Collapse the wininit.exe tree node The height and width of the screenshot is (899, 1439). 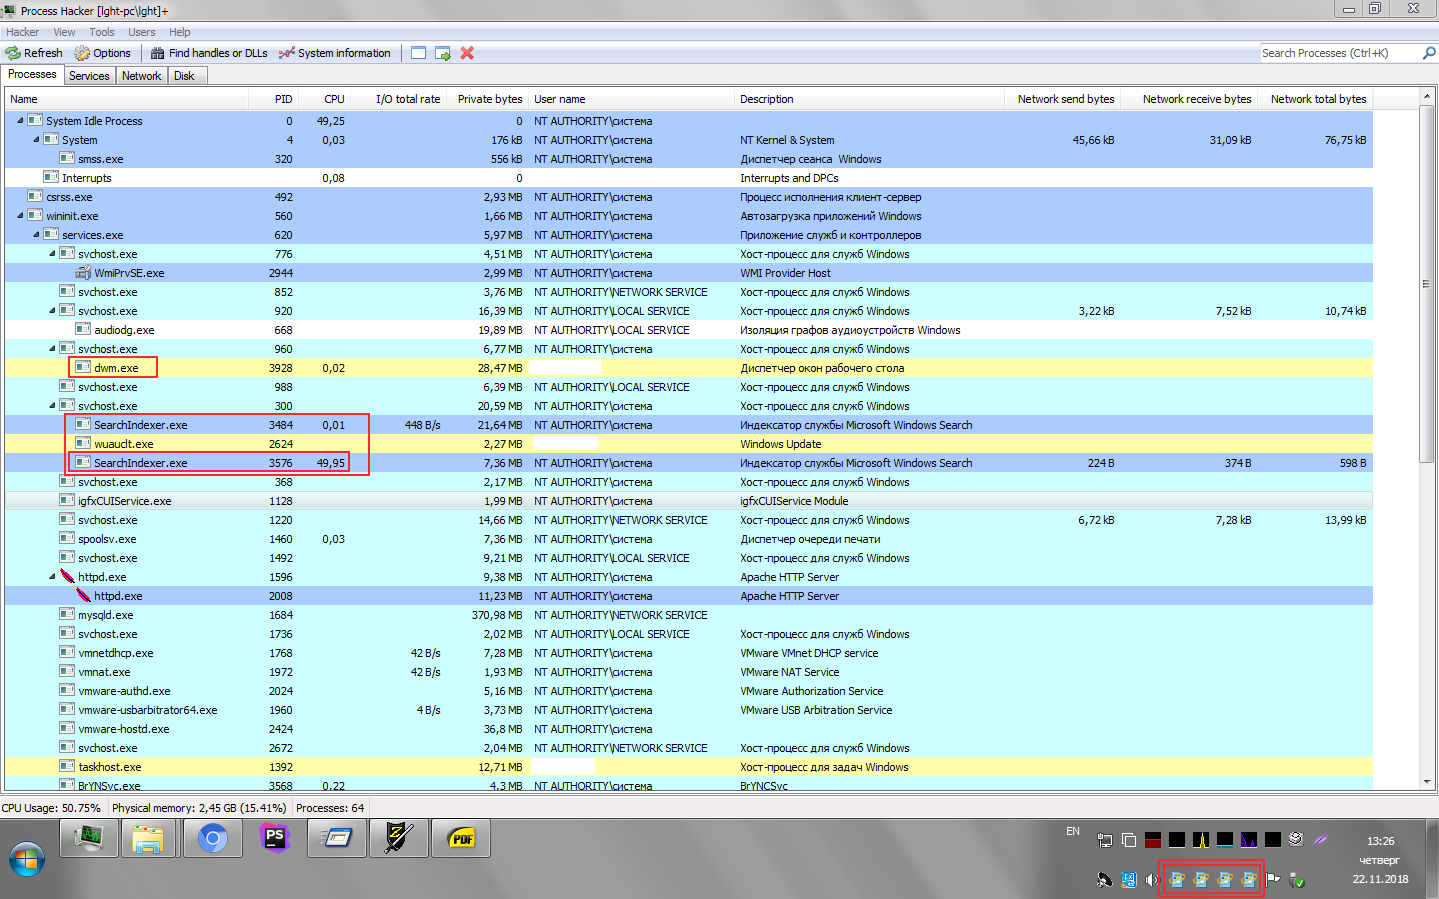point(20,215)
